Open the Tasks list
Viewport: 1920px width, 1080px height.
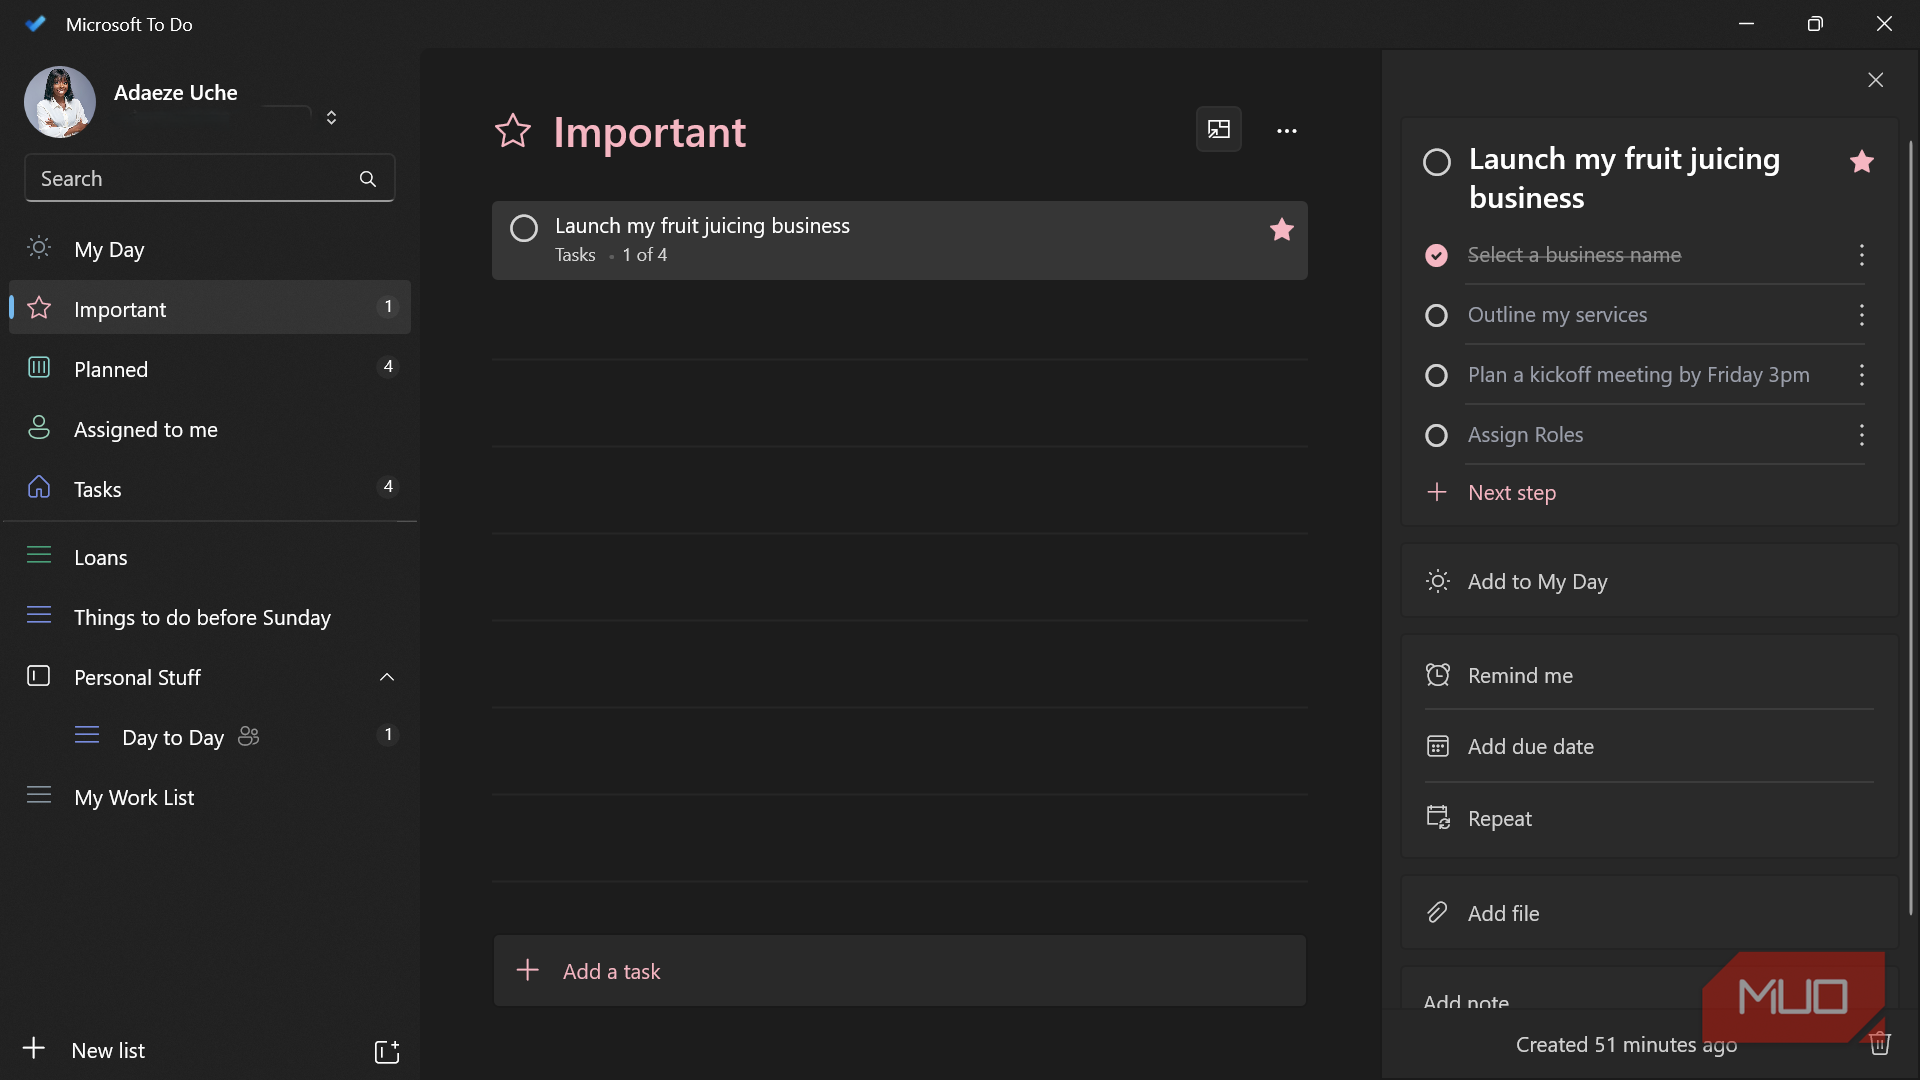click(x=210, y=488)
